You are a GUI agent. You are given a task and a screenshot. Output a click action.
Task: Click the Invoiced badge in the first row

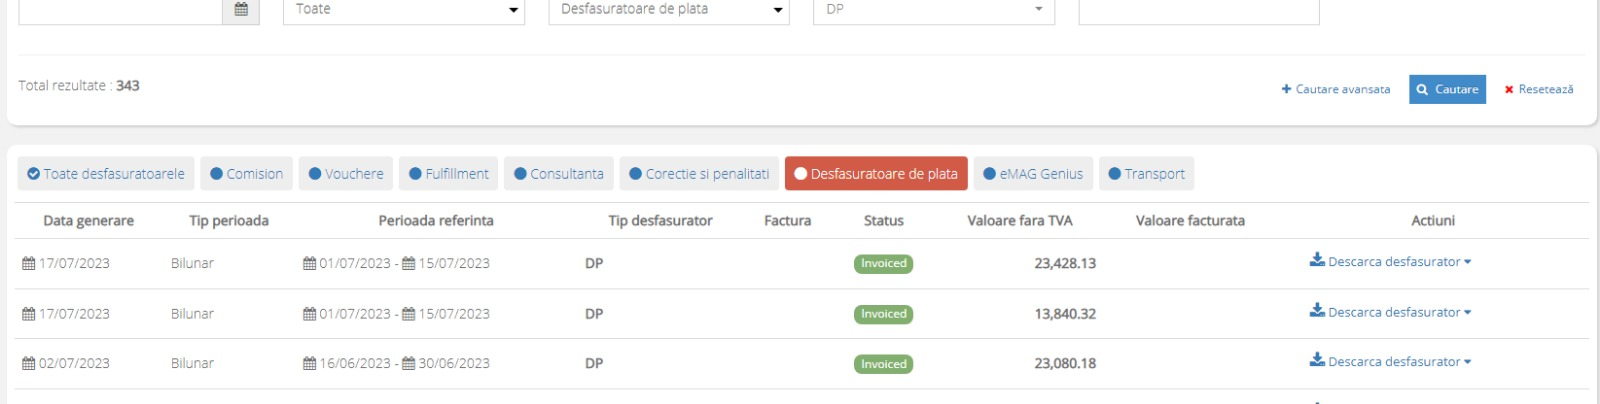click(884, 264)
